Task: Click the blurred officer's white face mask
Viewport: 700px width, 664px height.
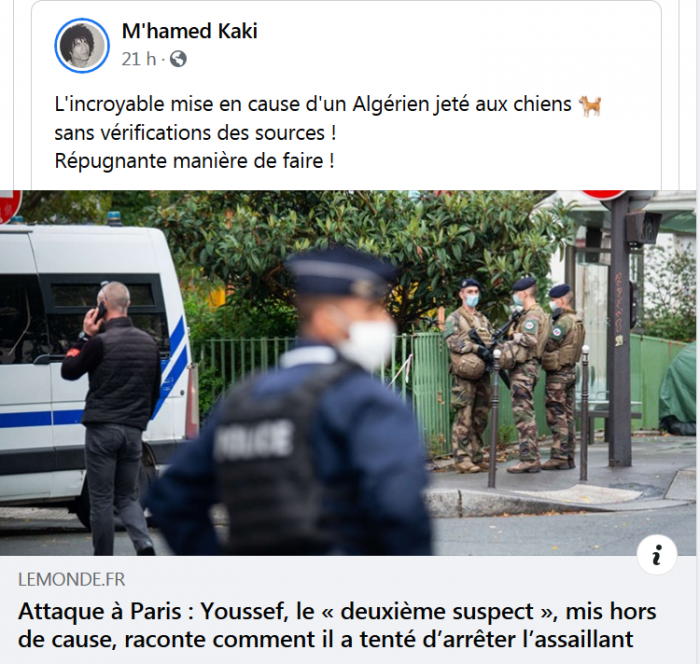Action: pyautogui.click(x=368, y=343)
